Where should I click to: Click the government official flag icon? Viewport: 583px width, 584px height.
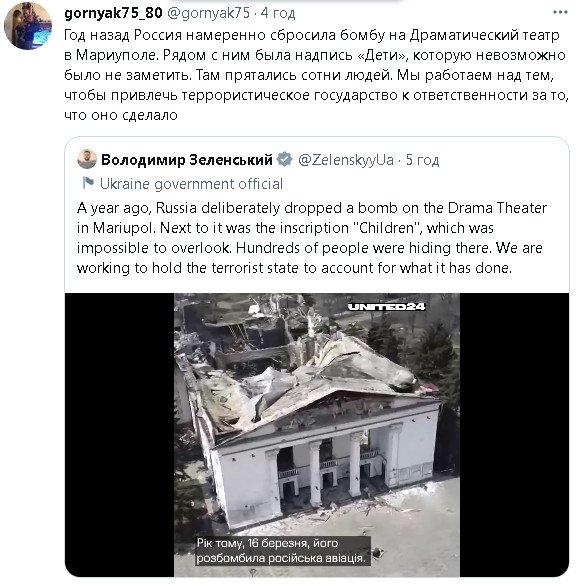coord(88,183)
